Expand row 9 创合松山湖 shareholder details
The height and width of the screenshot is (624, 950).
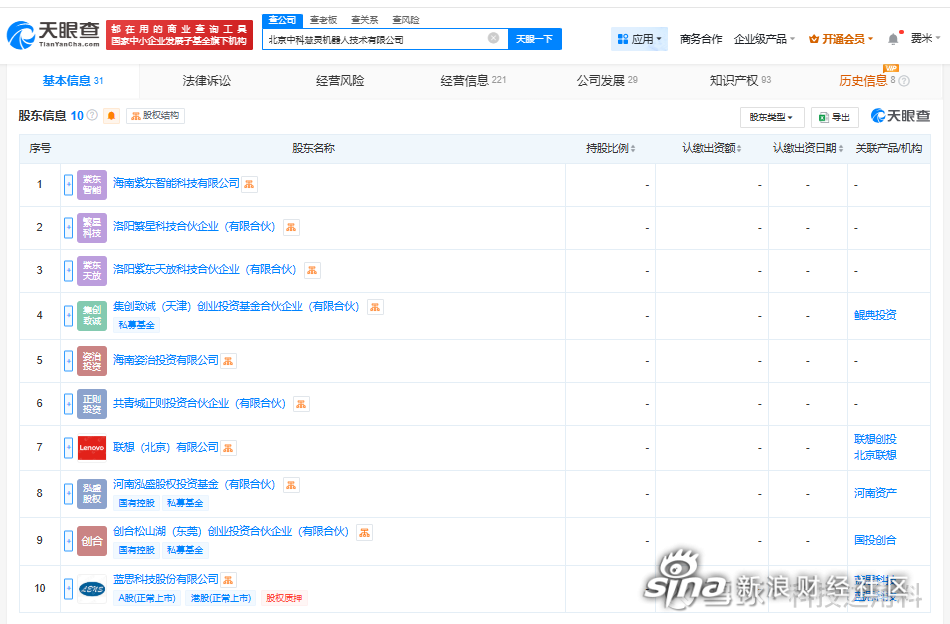click(68, 541)
